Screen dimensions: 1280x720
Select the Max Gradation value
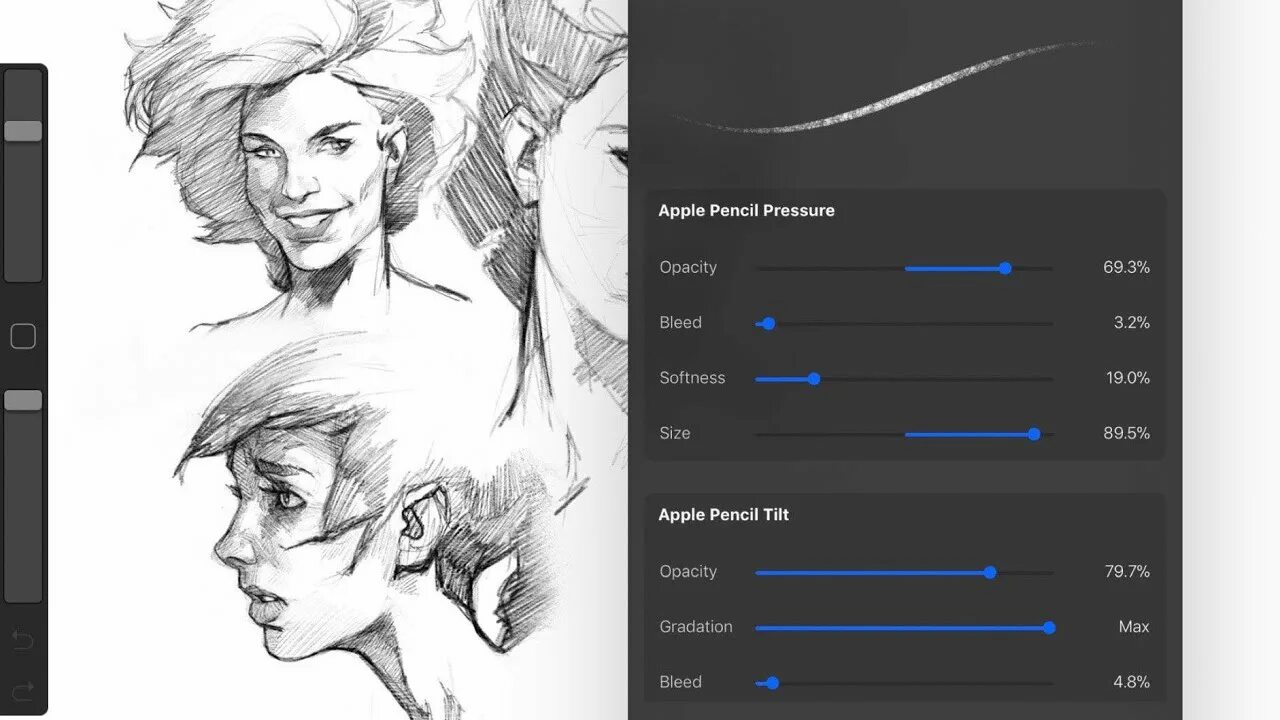[x=1134, y=626]
